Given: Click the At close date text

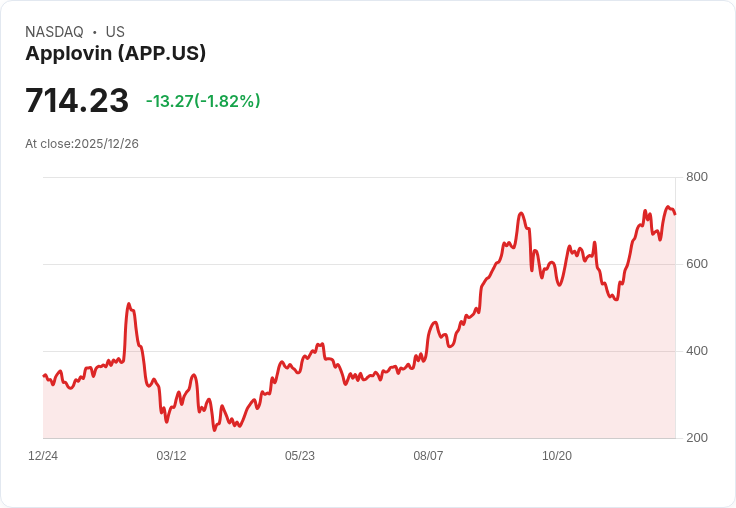Looking at the screenshot, I should (x=82, y=144).
